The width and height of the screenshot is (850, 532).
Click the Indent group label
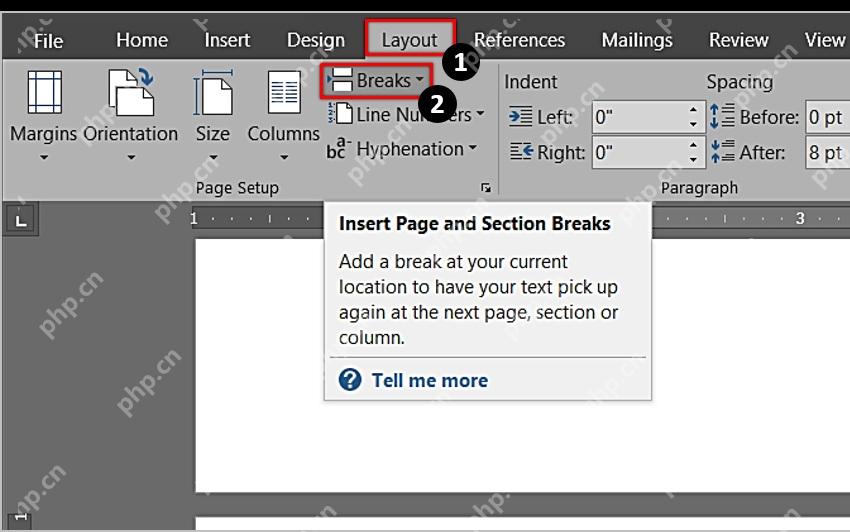tap(531, 81)
